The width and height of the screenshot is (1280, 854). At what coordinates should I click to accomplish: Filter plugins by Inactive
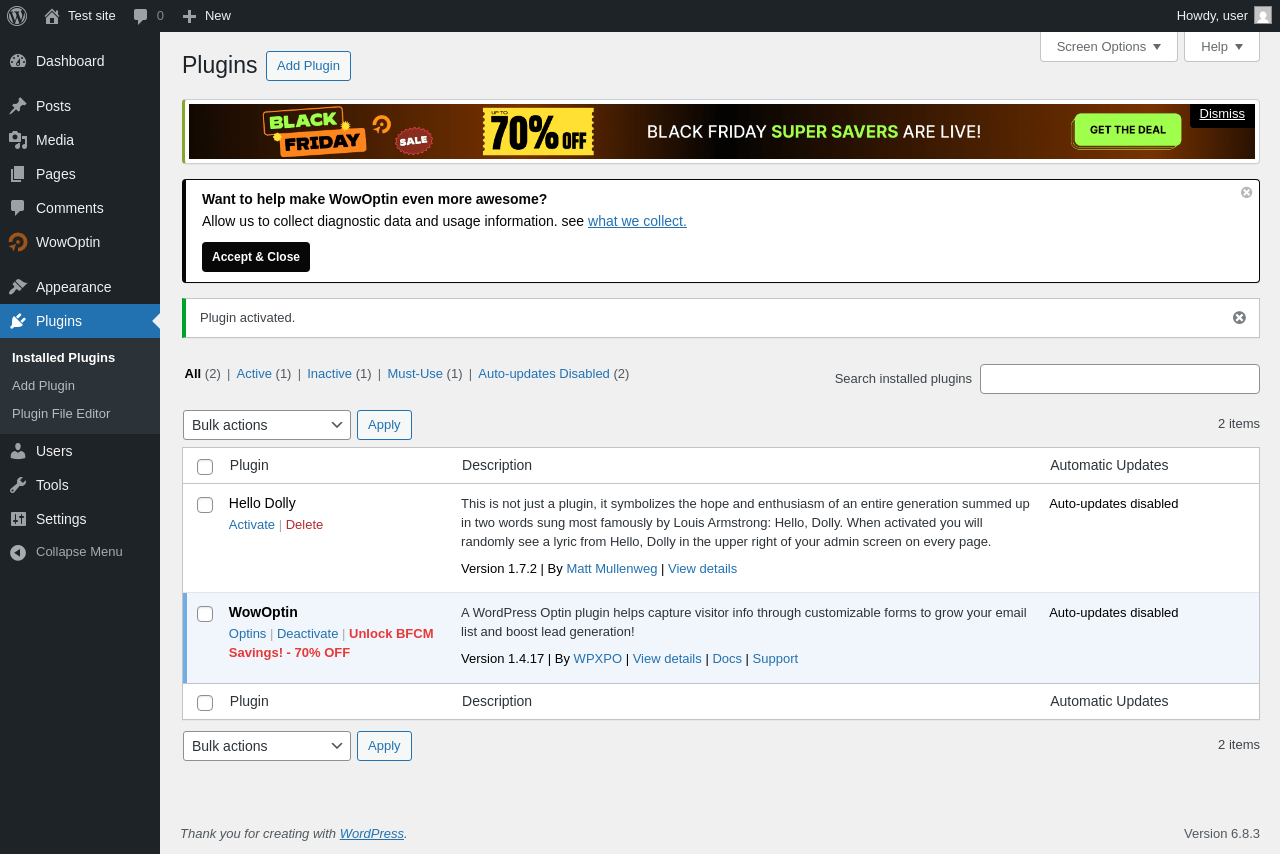click(x=329, y=374)
